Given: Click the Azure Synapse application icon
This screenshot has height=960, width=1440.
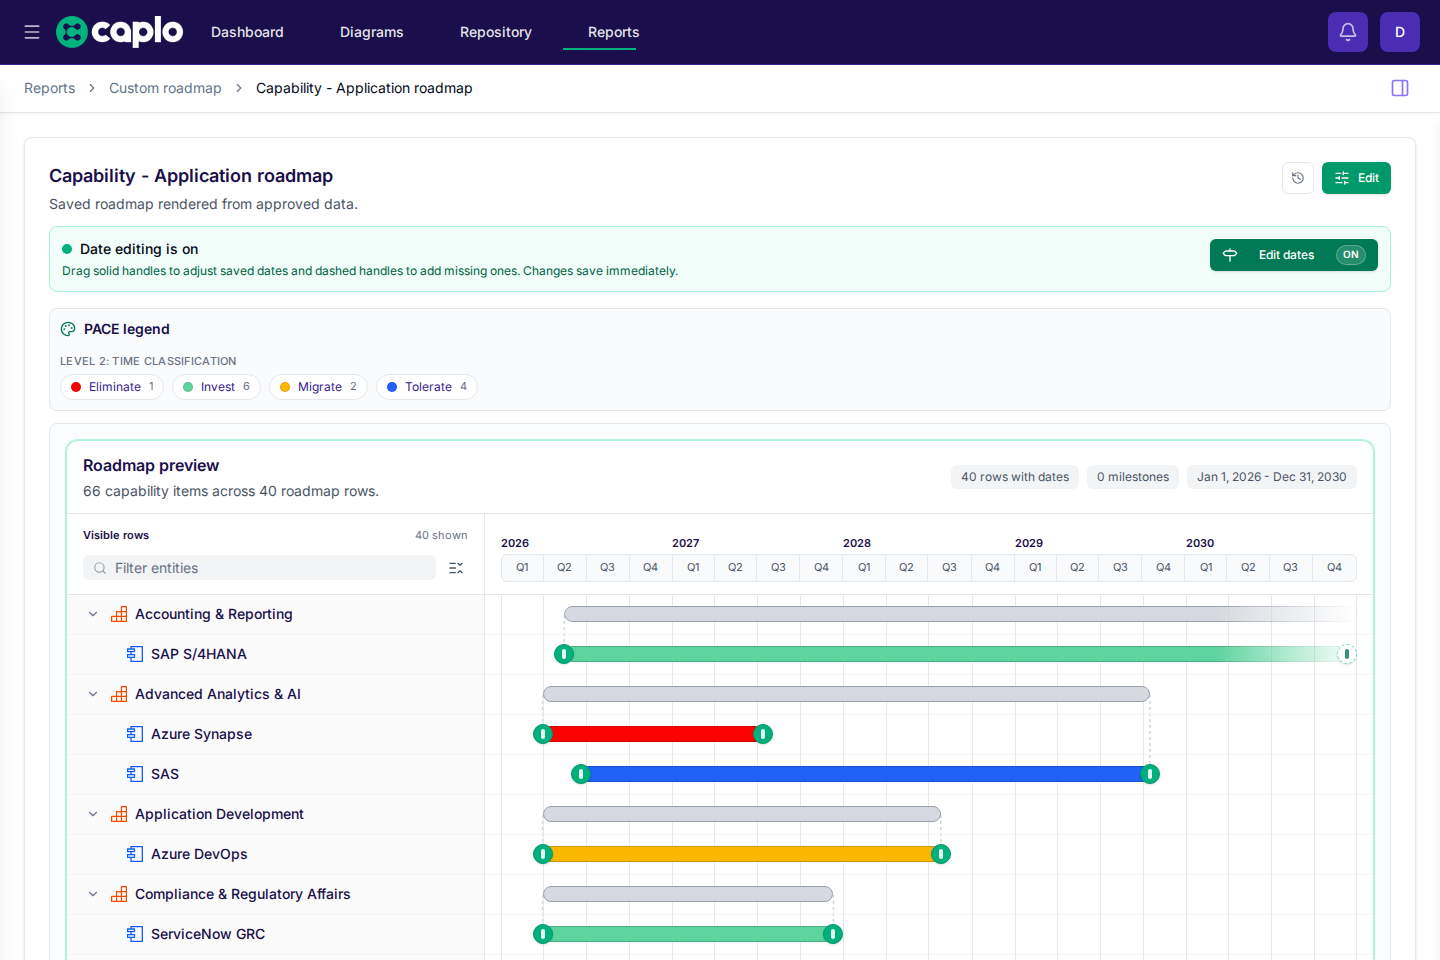Looking at the screenshot, I should [x=135, y=734].
